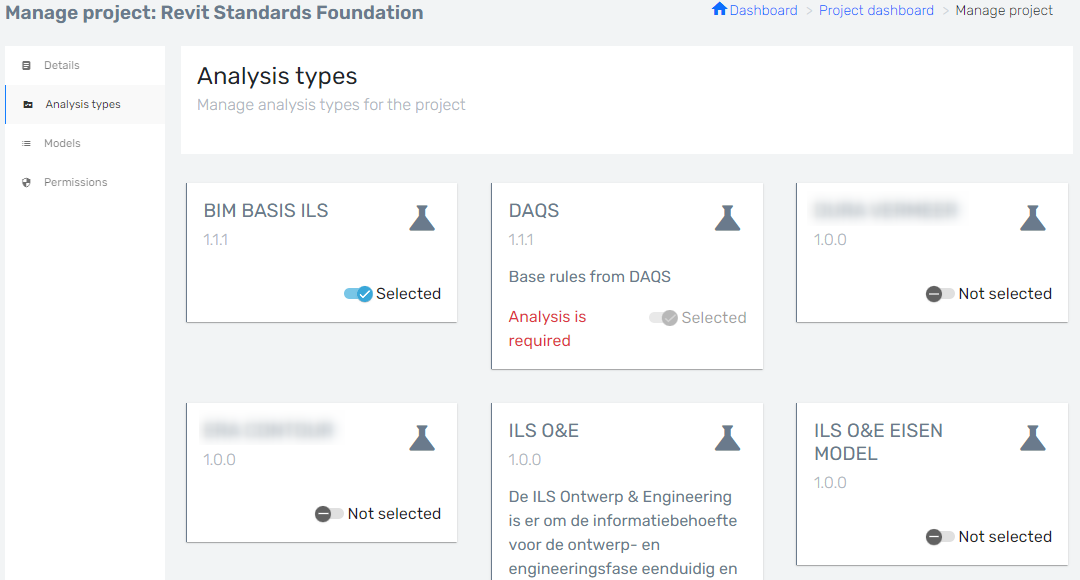Image resolution: width=1080 pixels, height=580 pixels.
Task: Click the disabled Selected toggle on DAQS
Action: point(664,317)
